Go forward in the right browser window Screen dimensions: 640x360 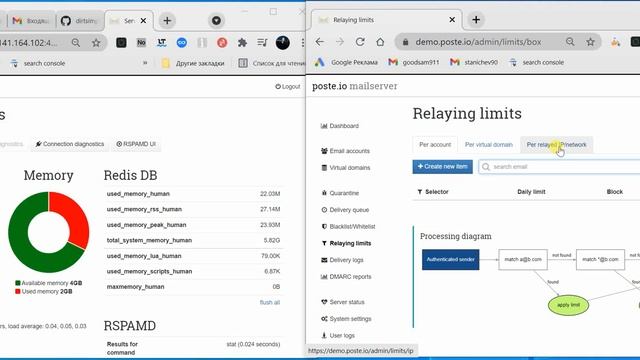[x=340, y=42]
